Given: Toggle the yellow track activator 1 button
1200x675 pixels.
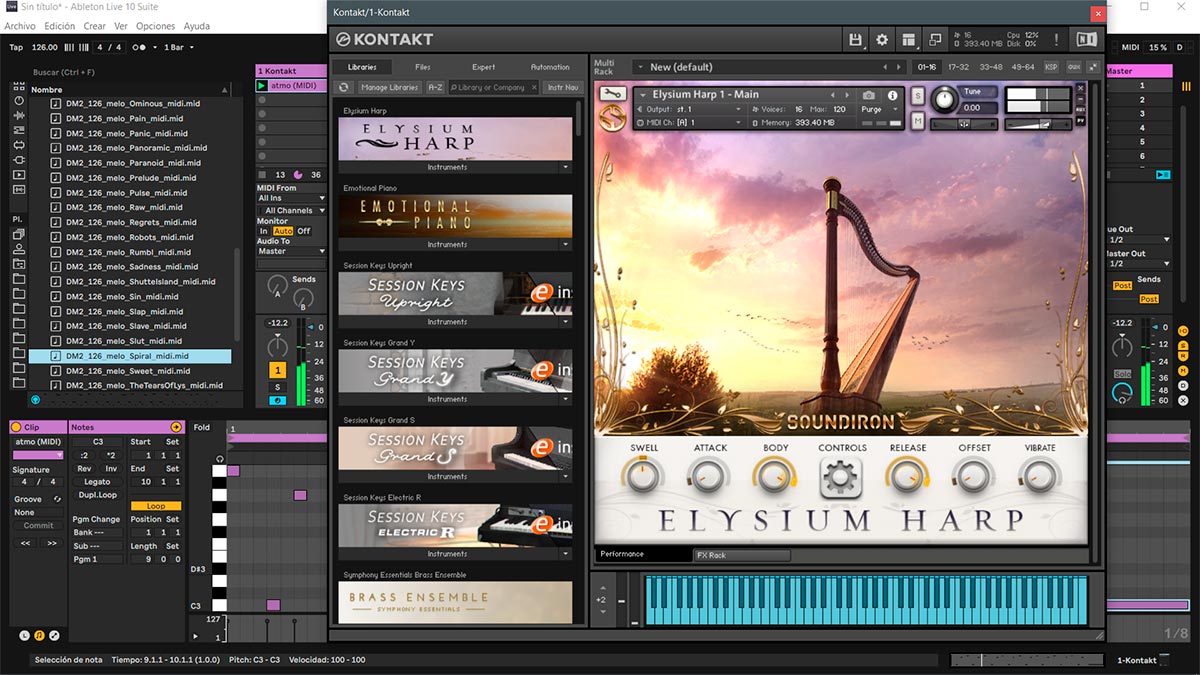Looking at the screenshot, I should pyautogui.click(x=277, y=370).
